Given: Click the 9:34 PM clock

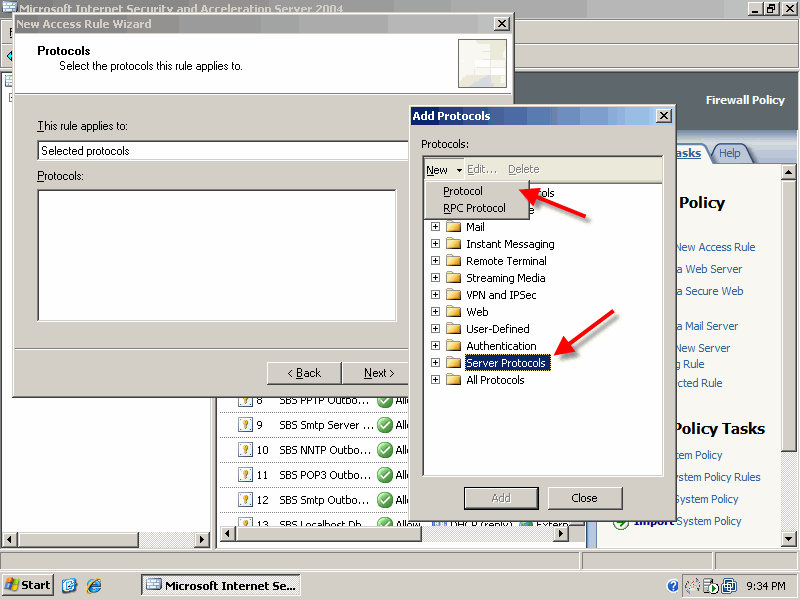Looking at the screenshot, I should (x=766, y=586).
